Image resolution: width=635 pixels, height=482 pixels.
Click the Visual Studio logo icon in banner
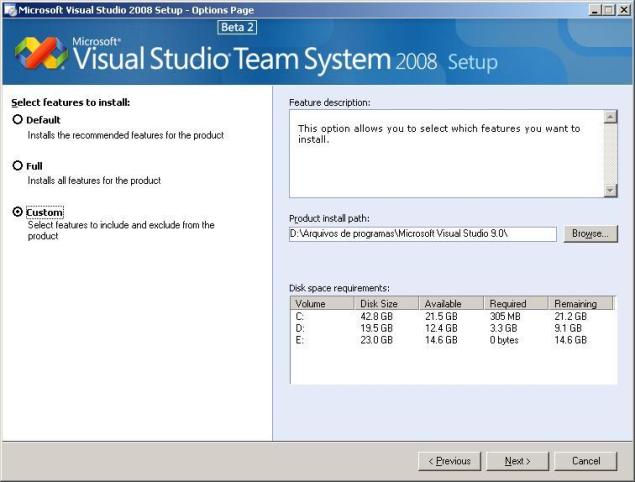coord(40,52)
